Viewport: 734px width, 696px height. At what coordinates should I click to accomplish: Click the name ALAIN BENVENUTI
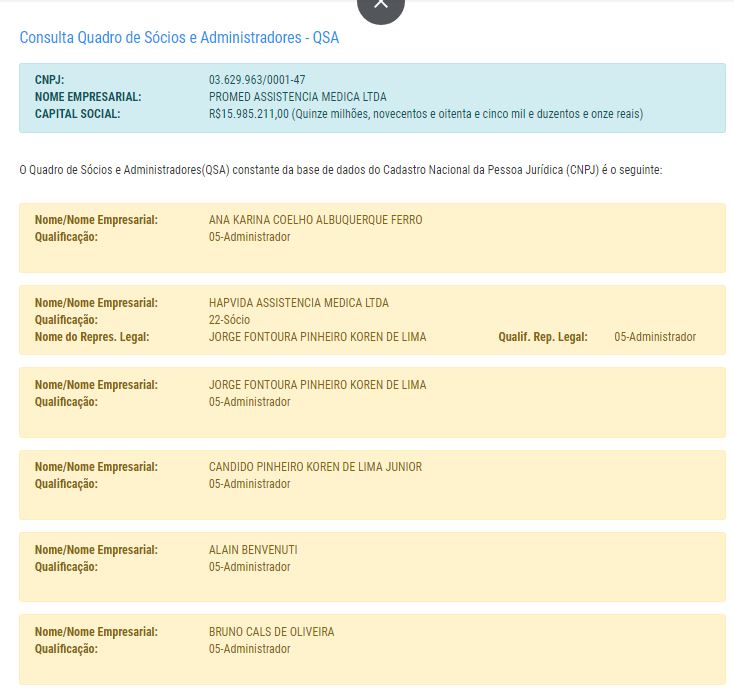pyautogui.click(x=253, y=550)
